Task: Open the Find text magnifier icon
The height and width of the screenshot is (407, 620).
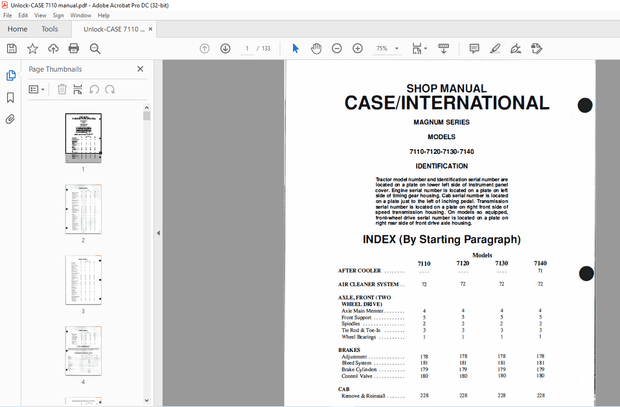Action: [x=95, y=49]
